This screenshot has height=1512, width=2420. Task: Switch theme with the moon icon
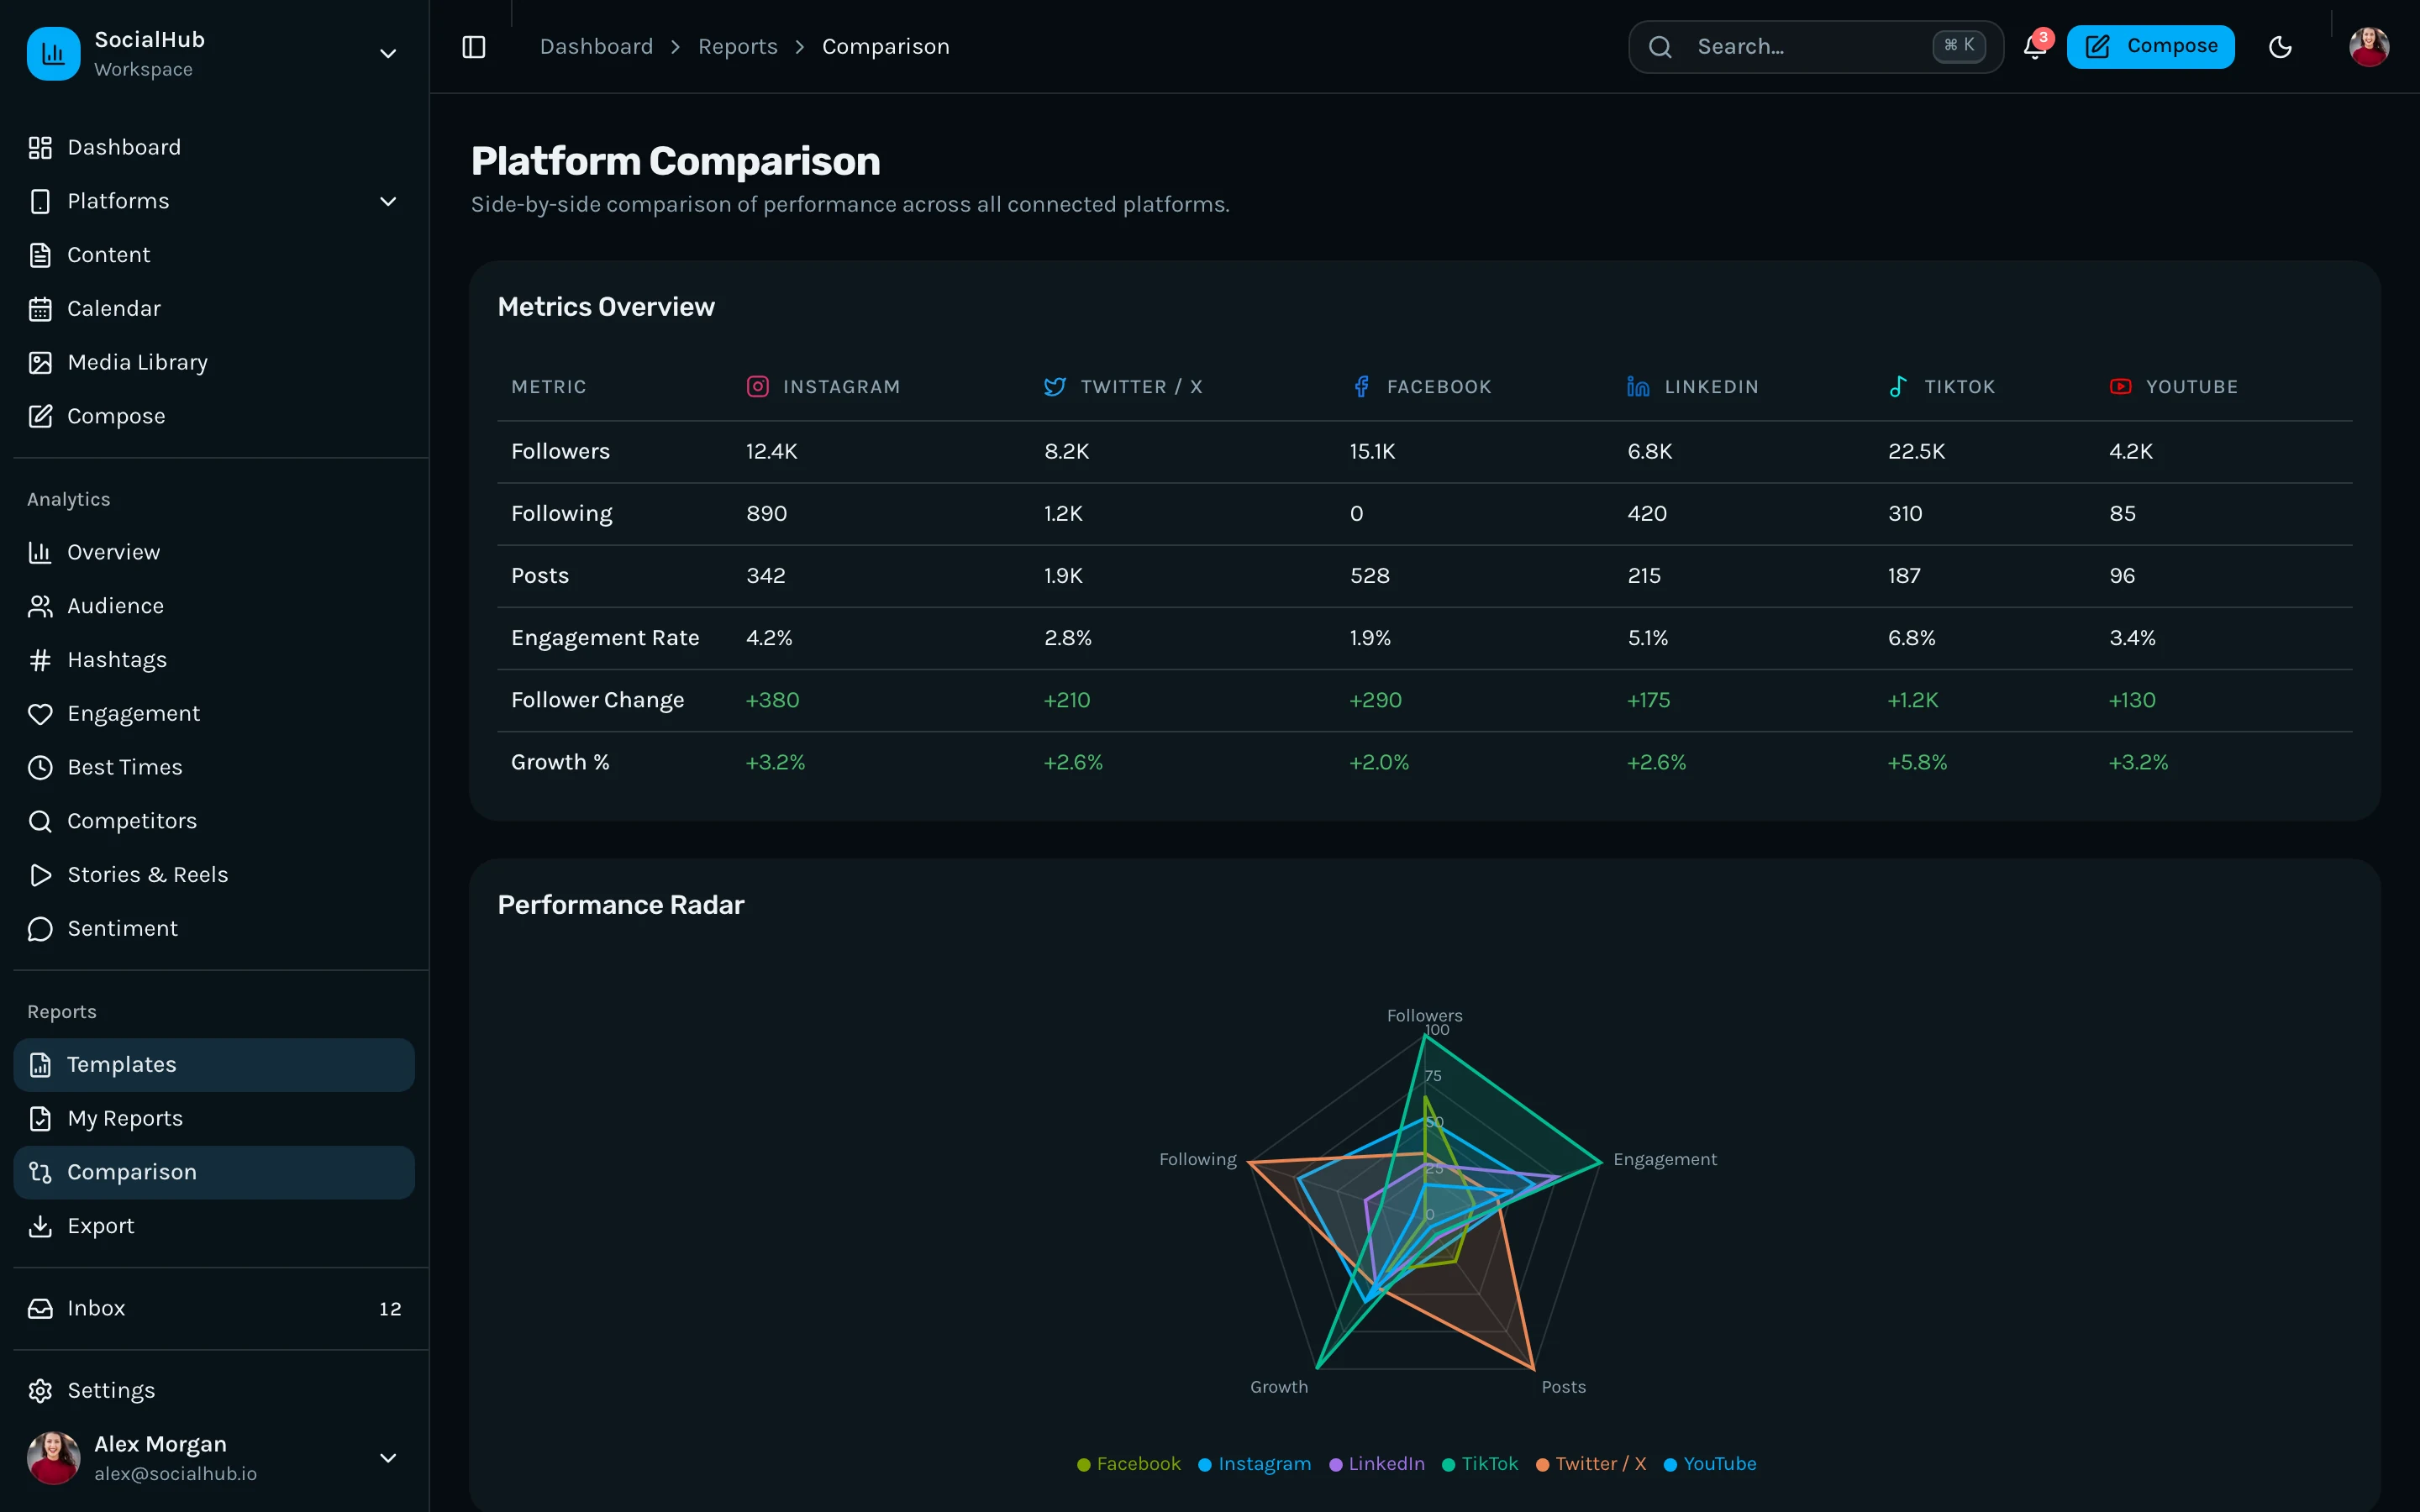pyautogui.click(x=2280, y=47)
